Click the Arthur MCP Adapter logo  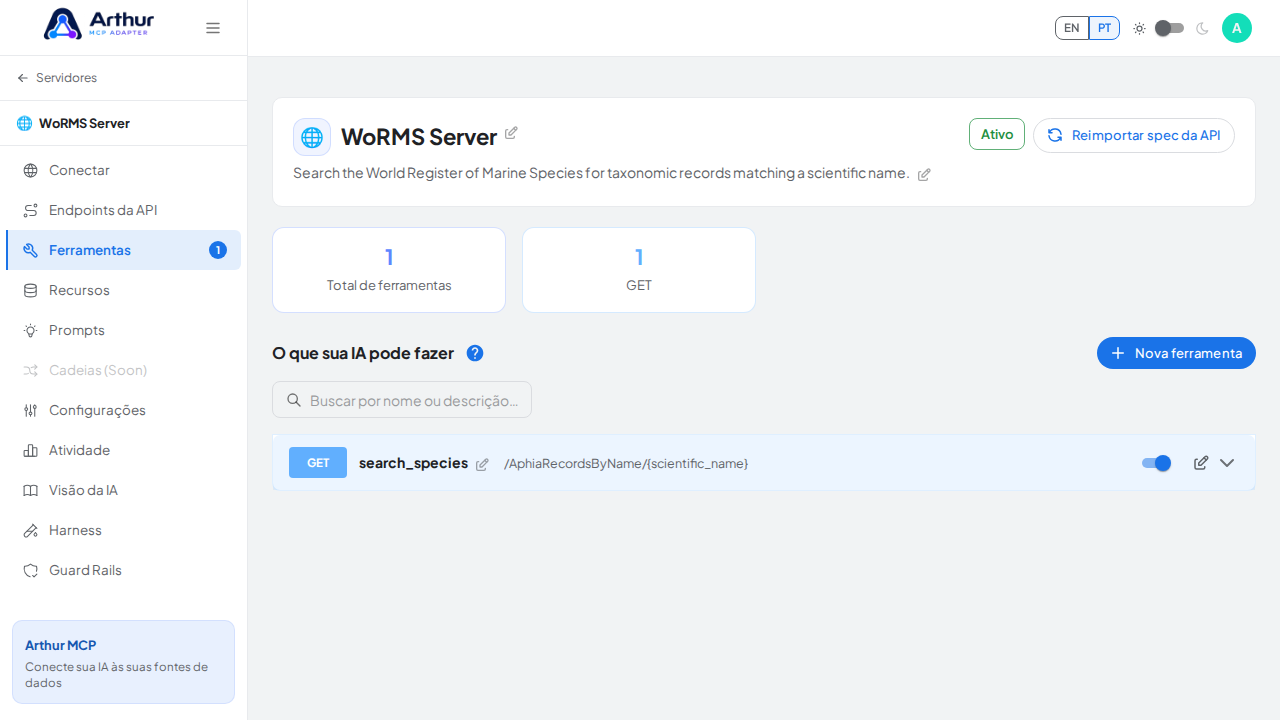click(x=99, y=24)
